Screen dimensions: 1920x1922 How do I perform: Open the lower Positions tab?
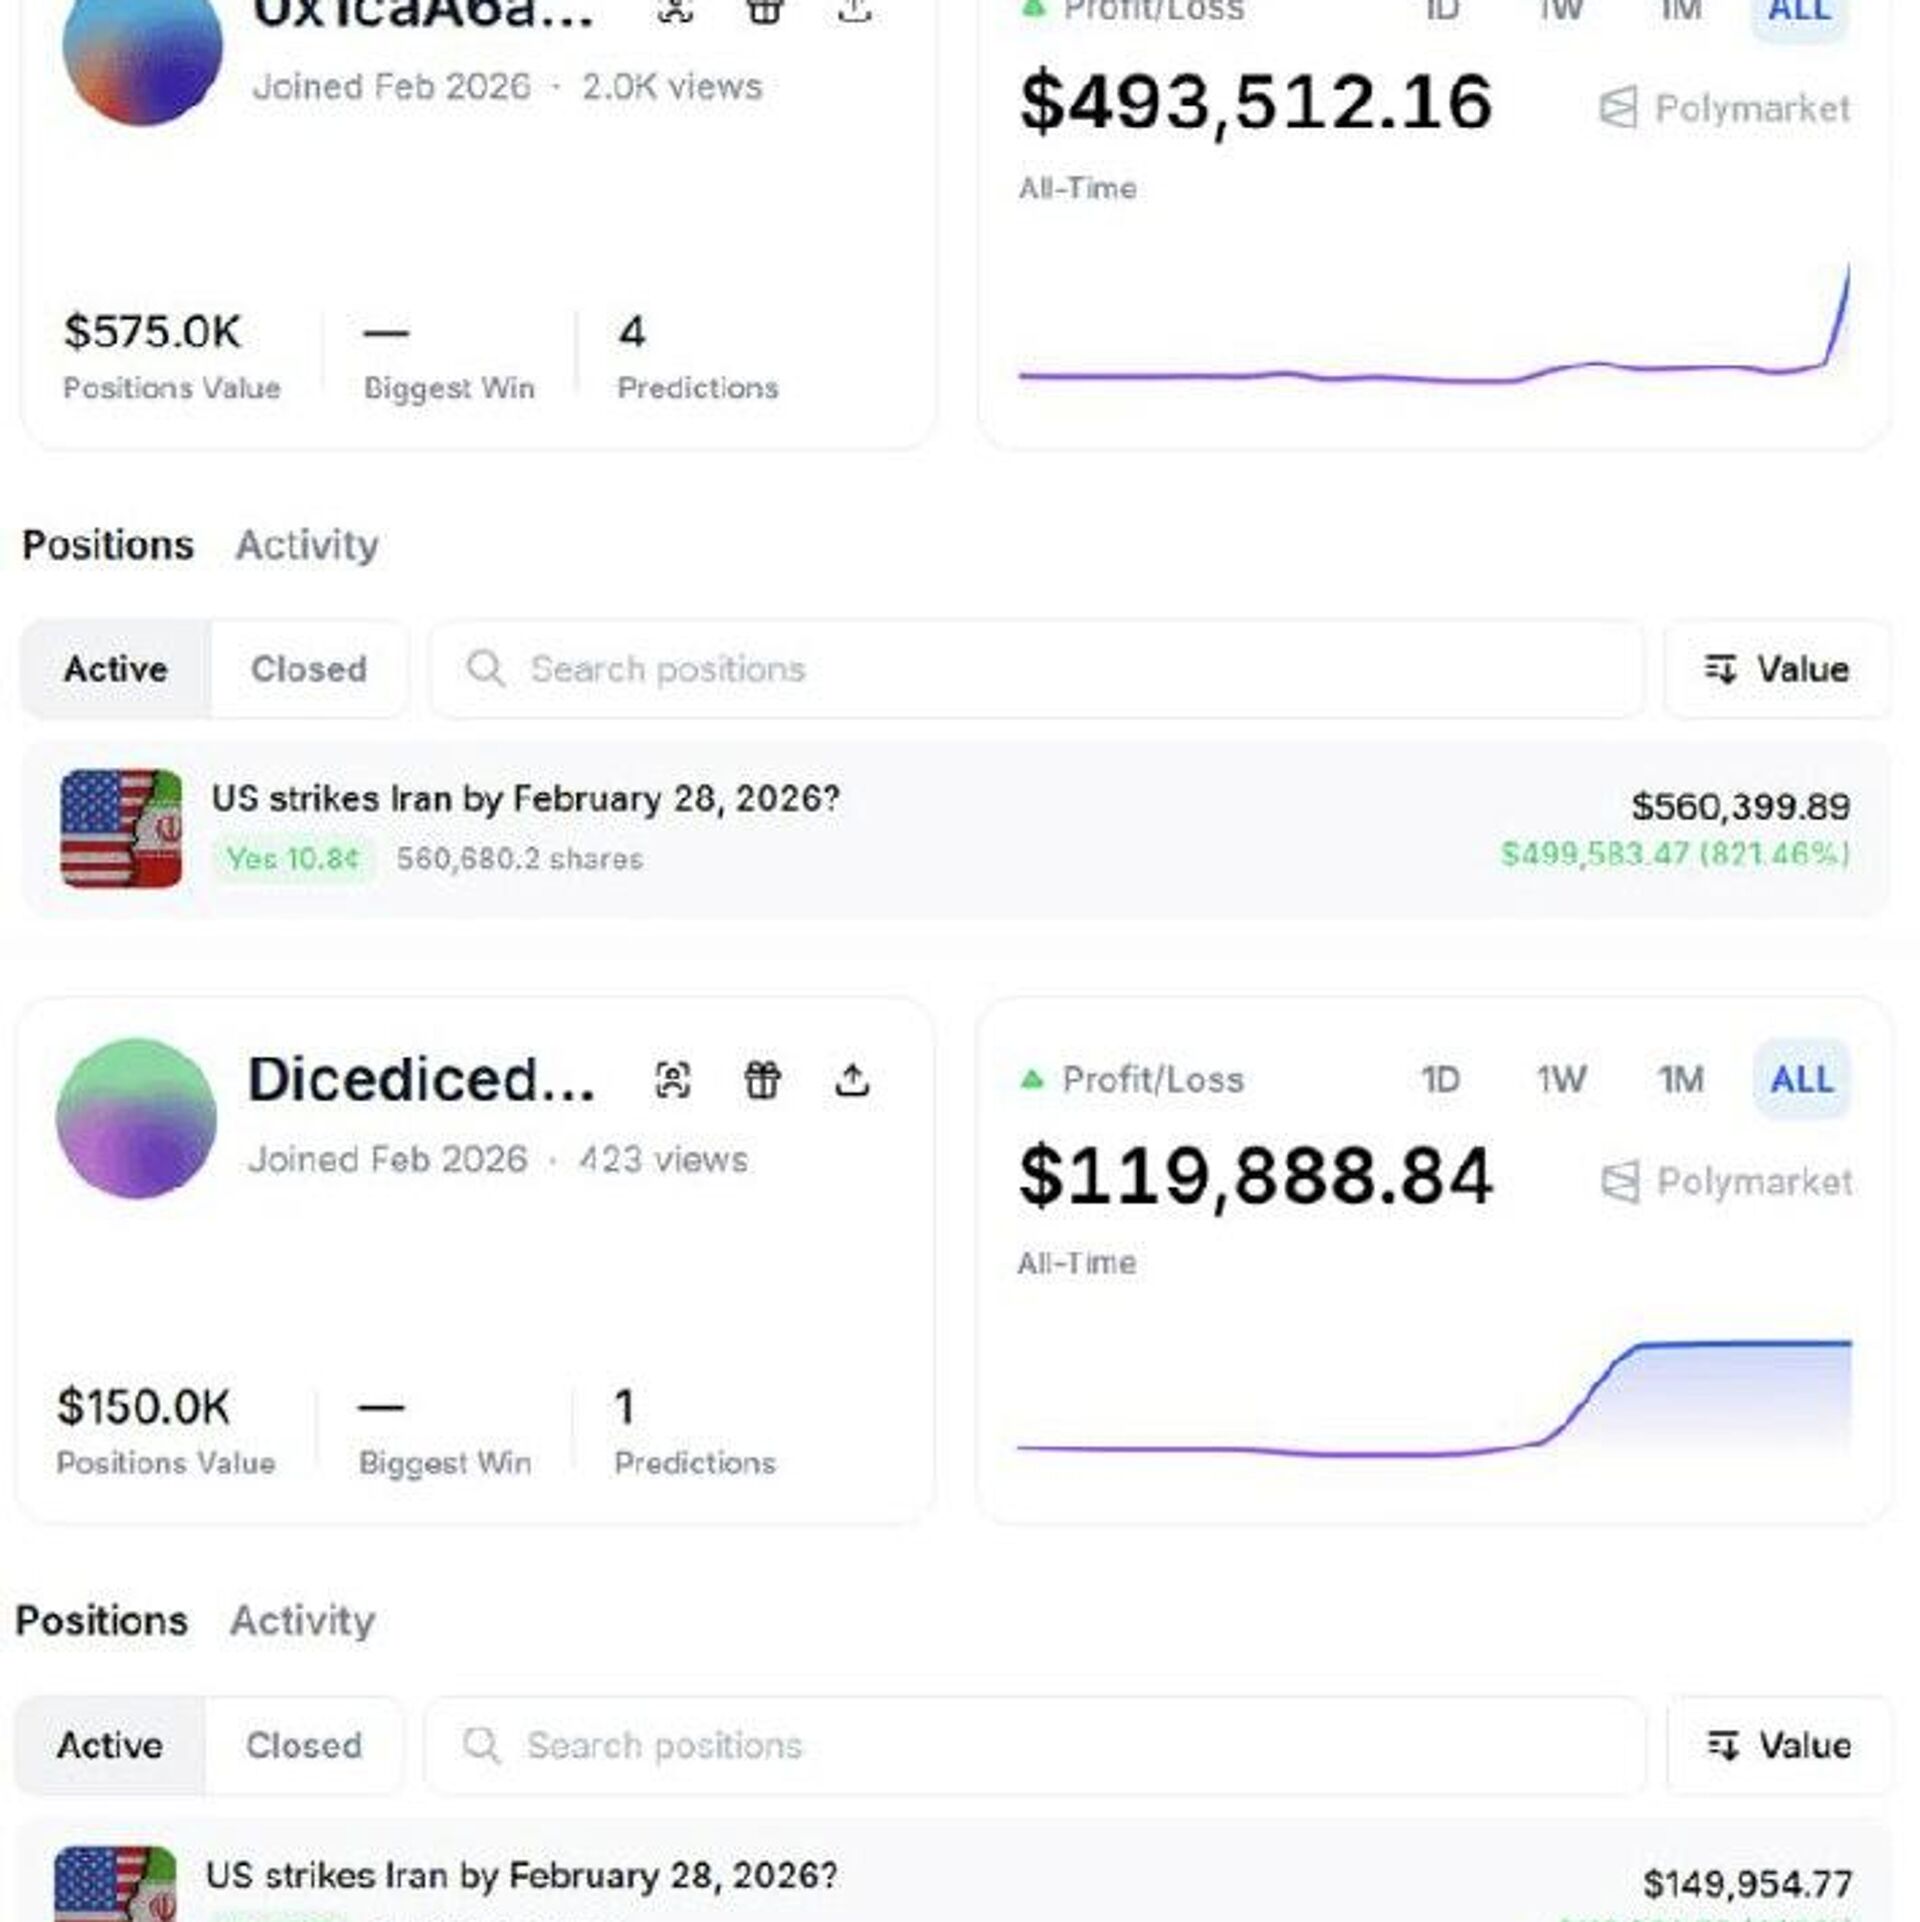click(102, 1620)
